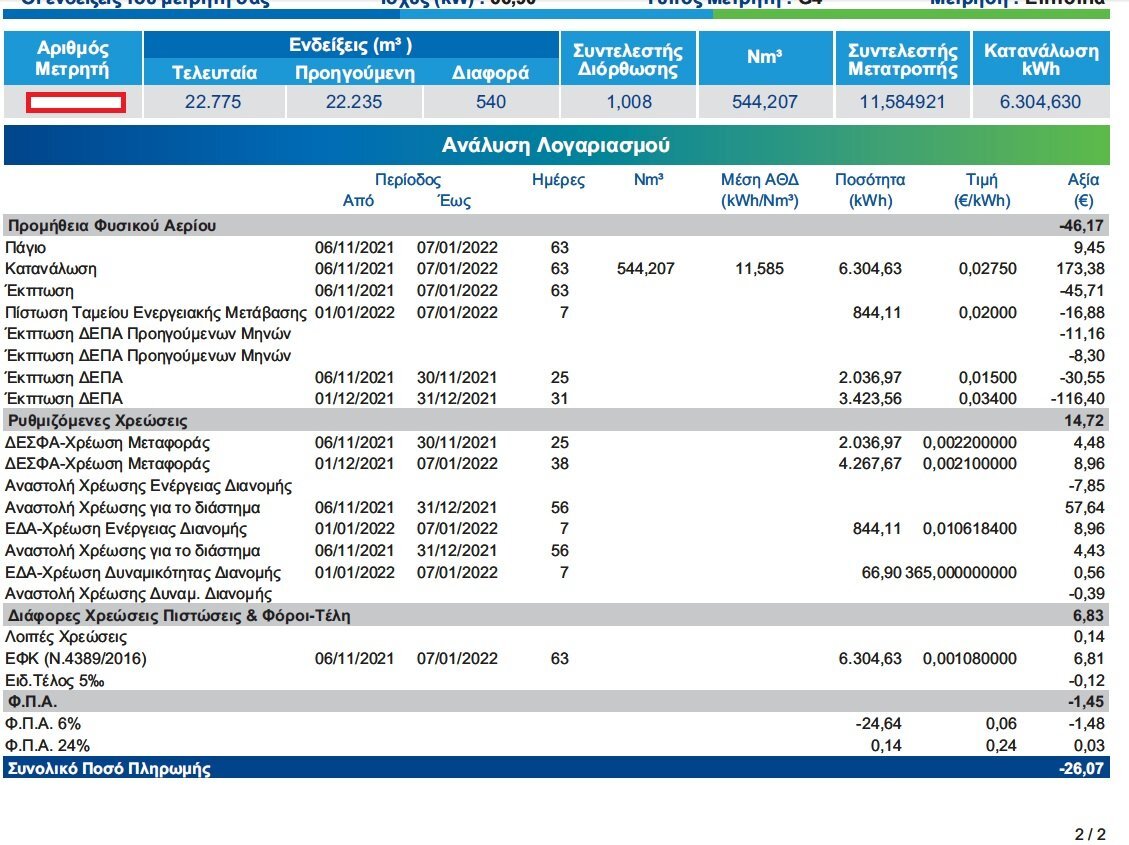The height and width of the screenshot is (845, 1129).
Task: Click the amount -0,39
Action: coord(1086,595)
